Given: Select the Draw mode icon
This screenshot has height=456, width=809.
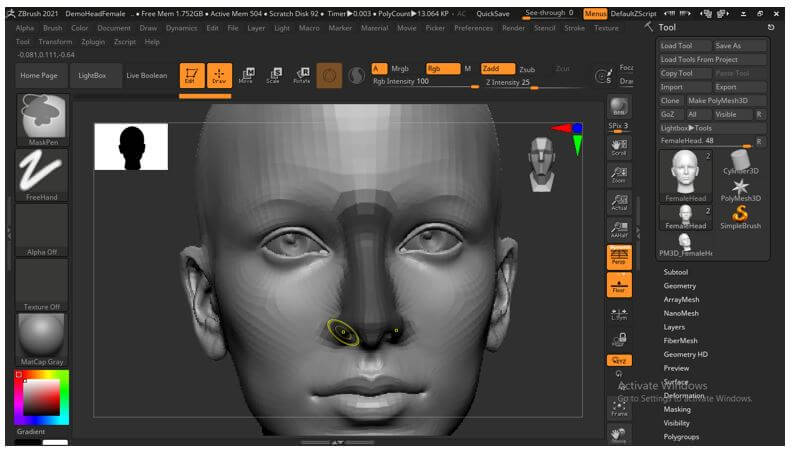Looking at the screenshot, I should pyautogui.click(x=219, y=75).
